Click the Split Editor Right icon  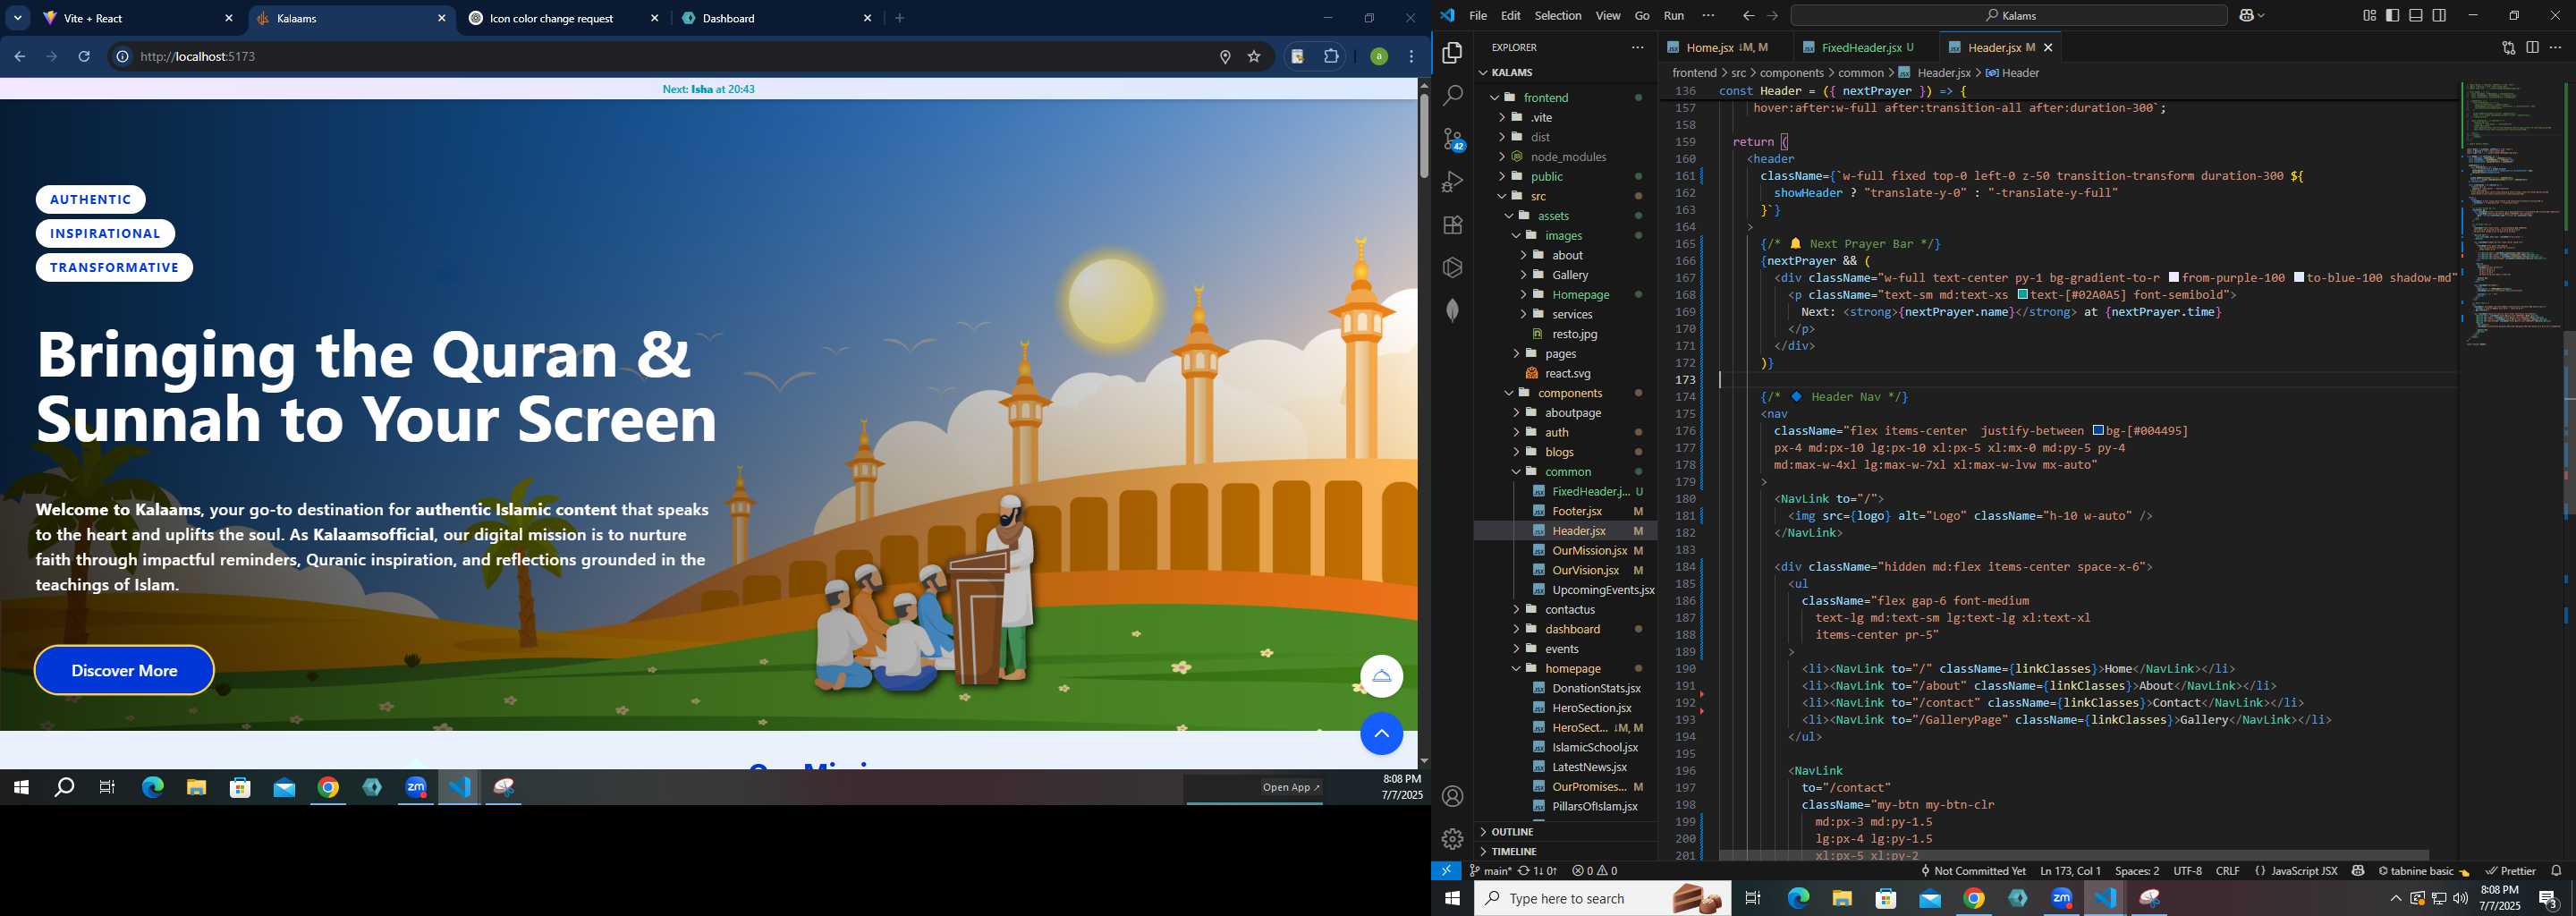coord(2532,47)
